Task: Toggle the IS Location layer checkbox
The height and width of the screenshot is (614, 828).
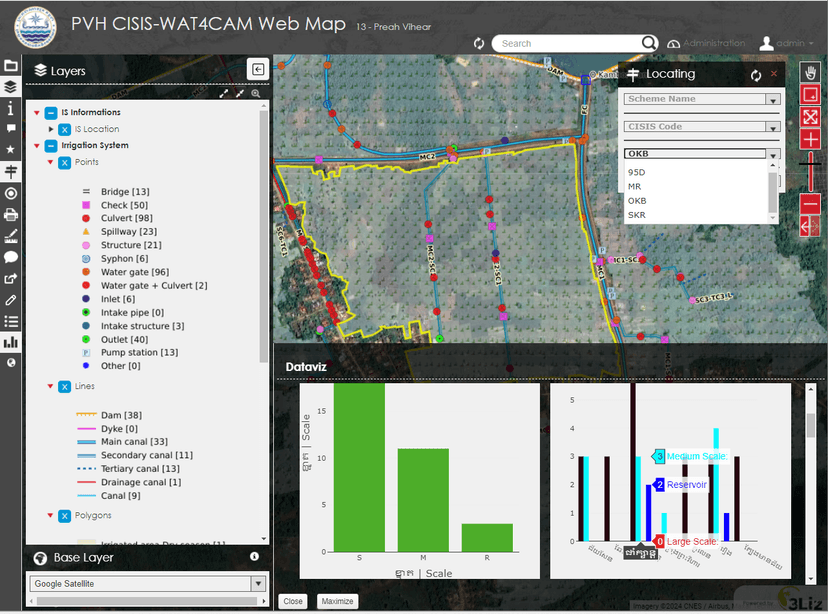Action: click(65, 129)
